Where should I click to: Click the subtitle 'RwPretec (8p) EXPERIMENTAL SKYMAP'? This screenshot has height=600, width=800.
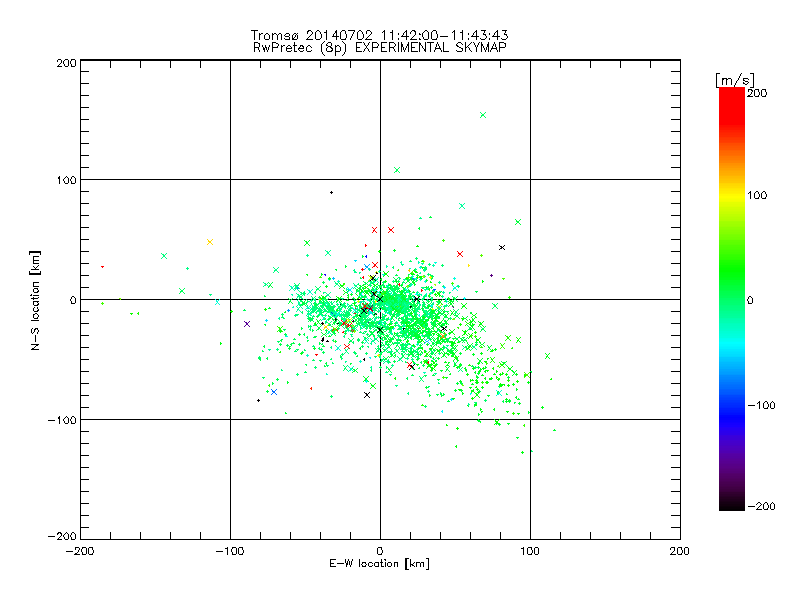pos(380,48)
